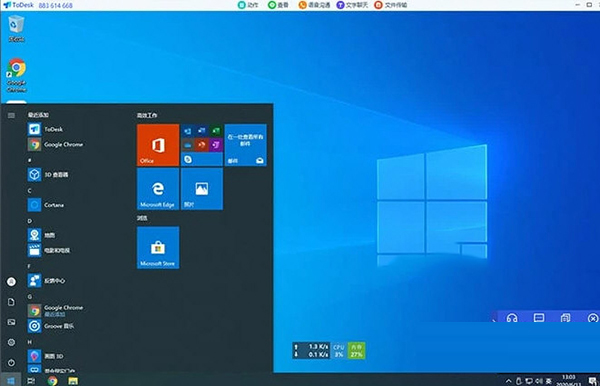Viewport: 600px width, 386px height.
Task: Open Documents from Start sidebar
Action: 11,302
